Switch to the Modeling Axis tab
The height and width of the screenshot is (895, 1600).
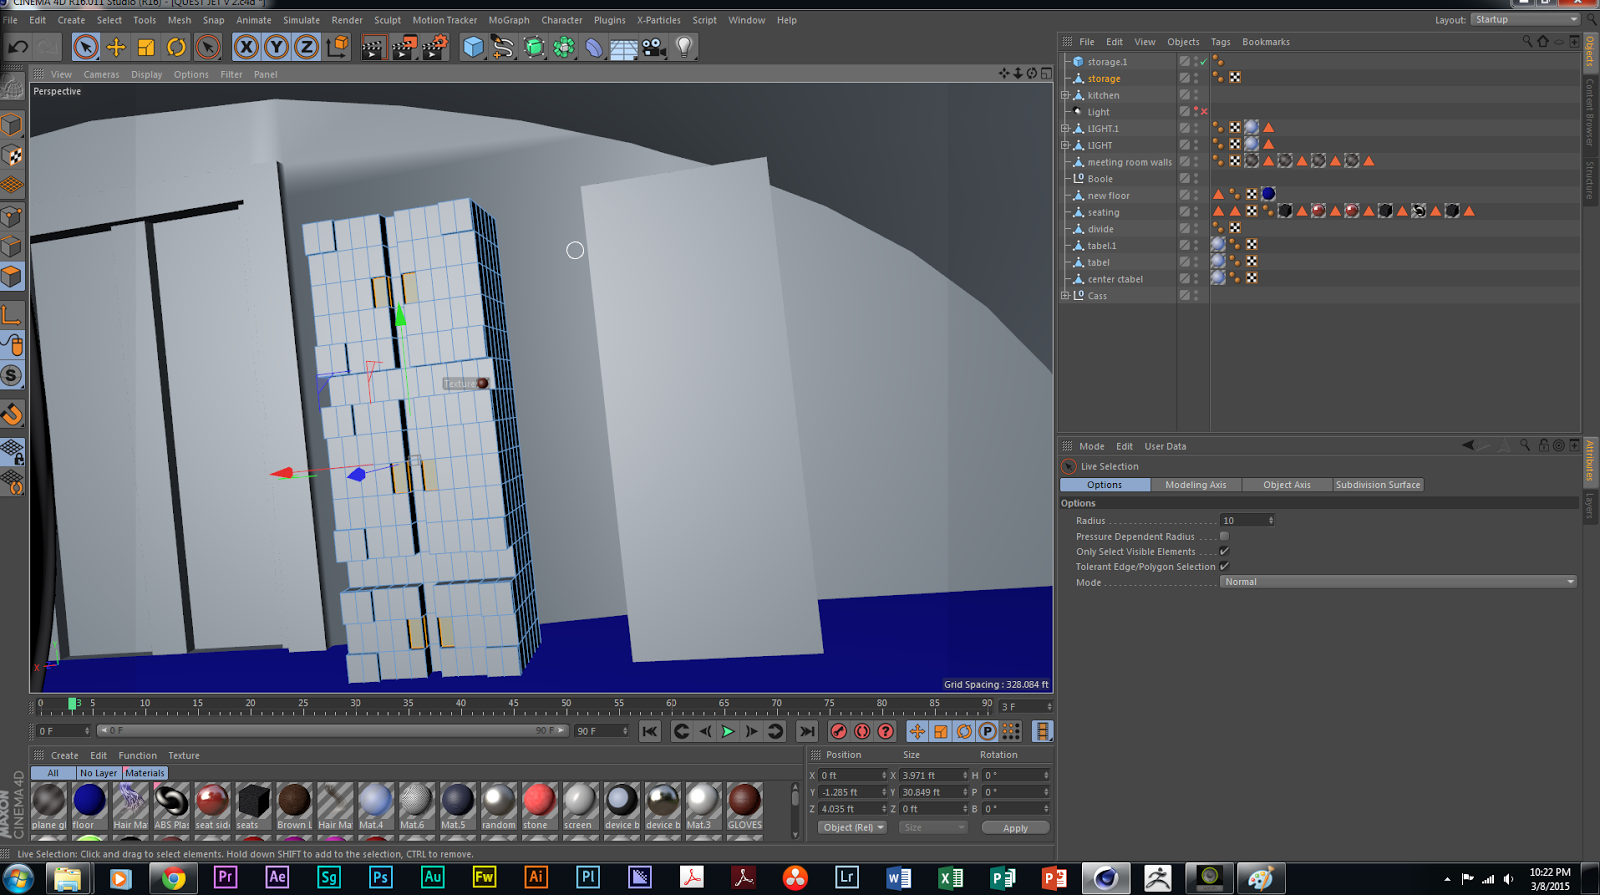1195,485
